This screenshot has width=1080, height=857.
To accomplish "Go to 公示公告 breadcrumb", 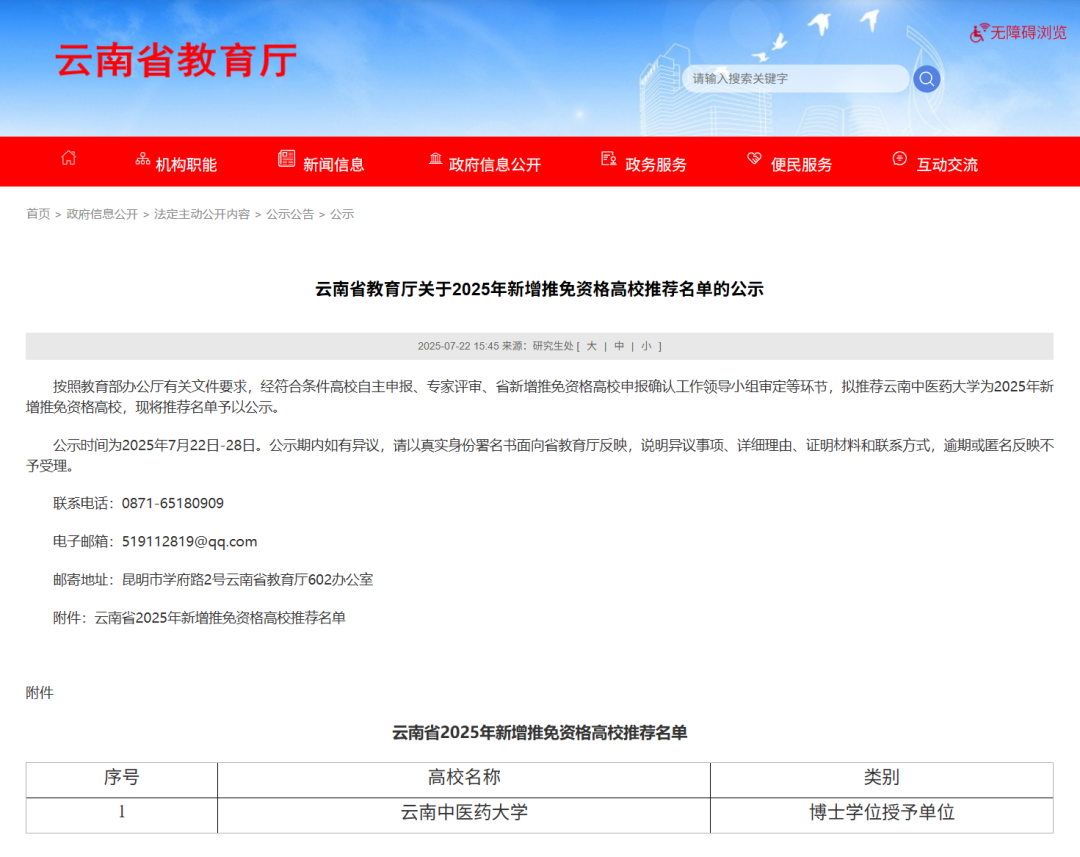I will click(290, 214).
